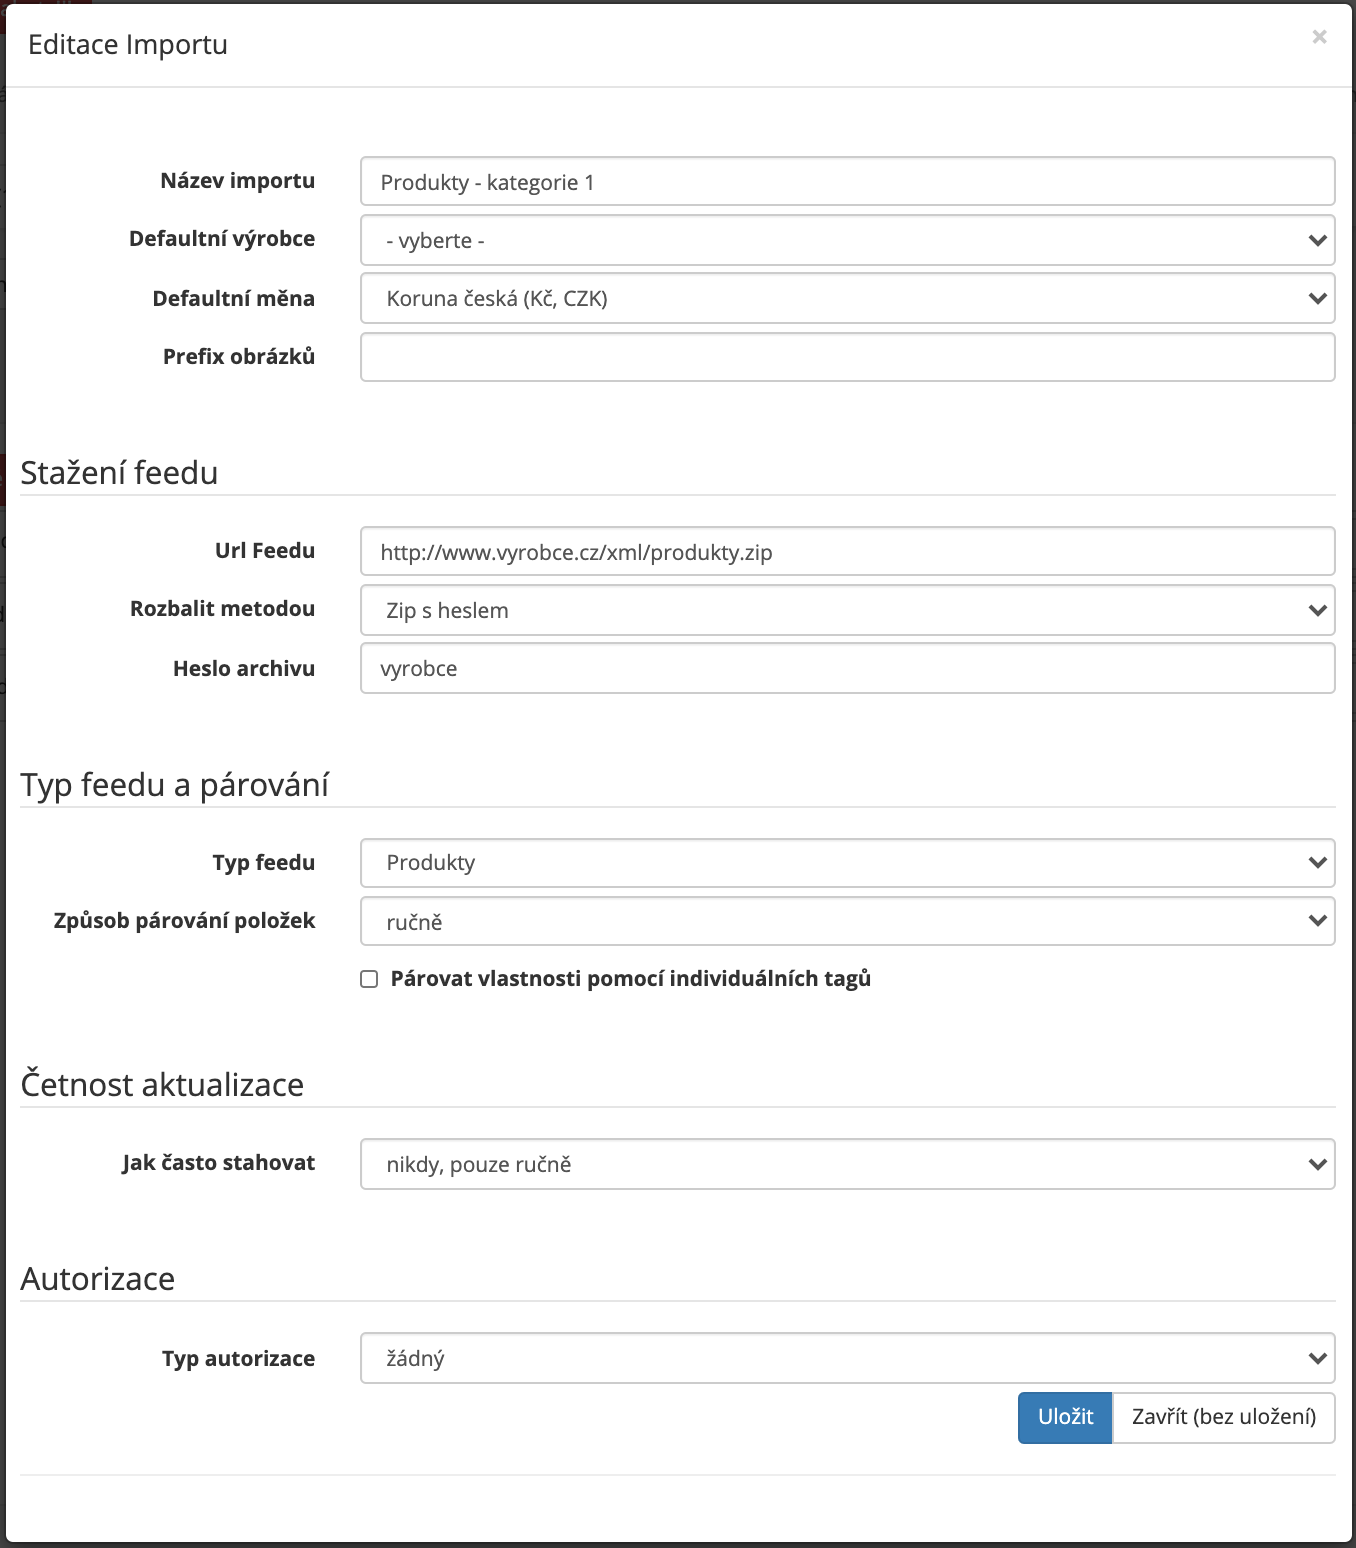Close the Editace Importu dialog with X
Viewport: 1356px width, 1548px height.
pos(1319,37)
